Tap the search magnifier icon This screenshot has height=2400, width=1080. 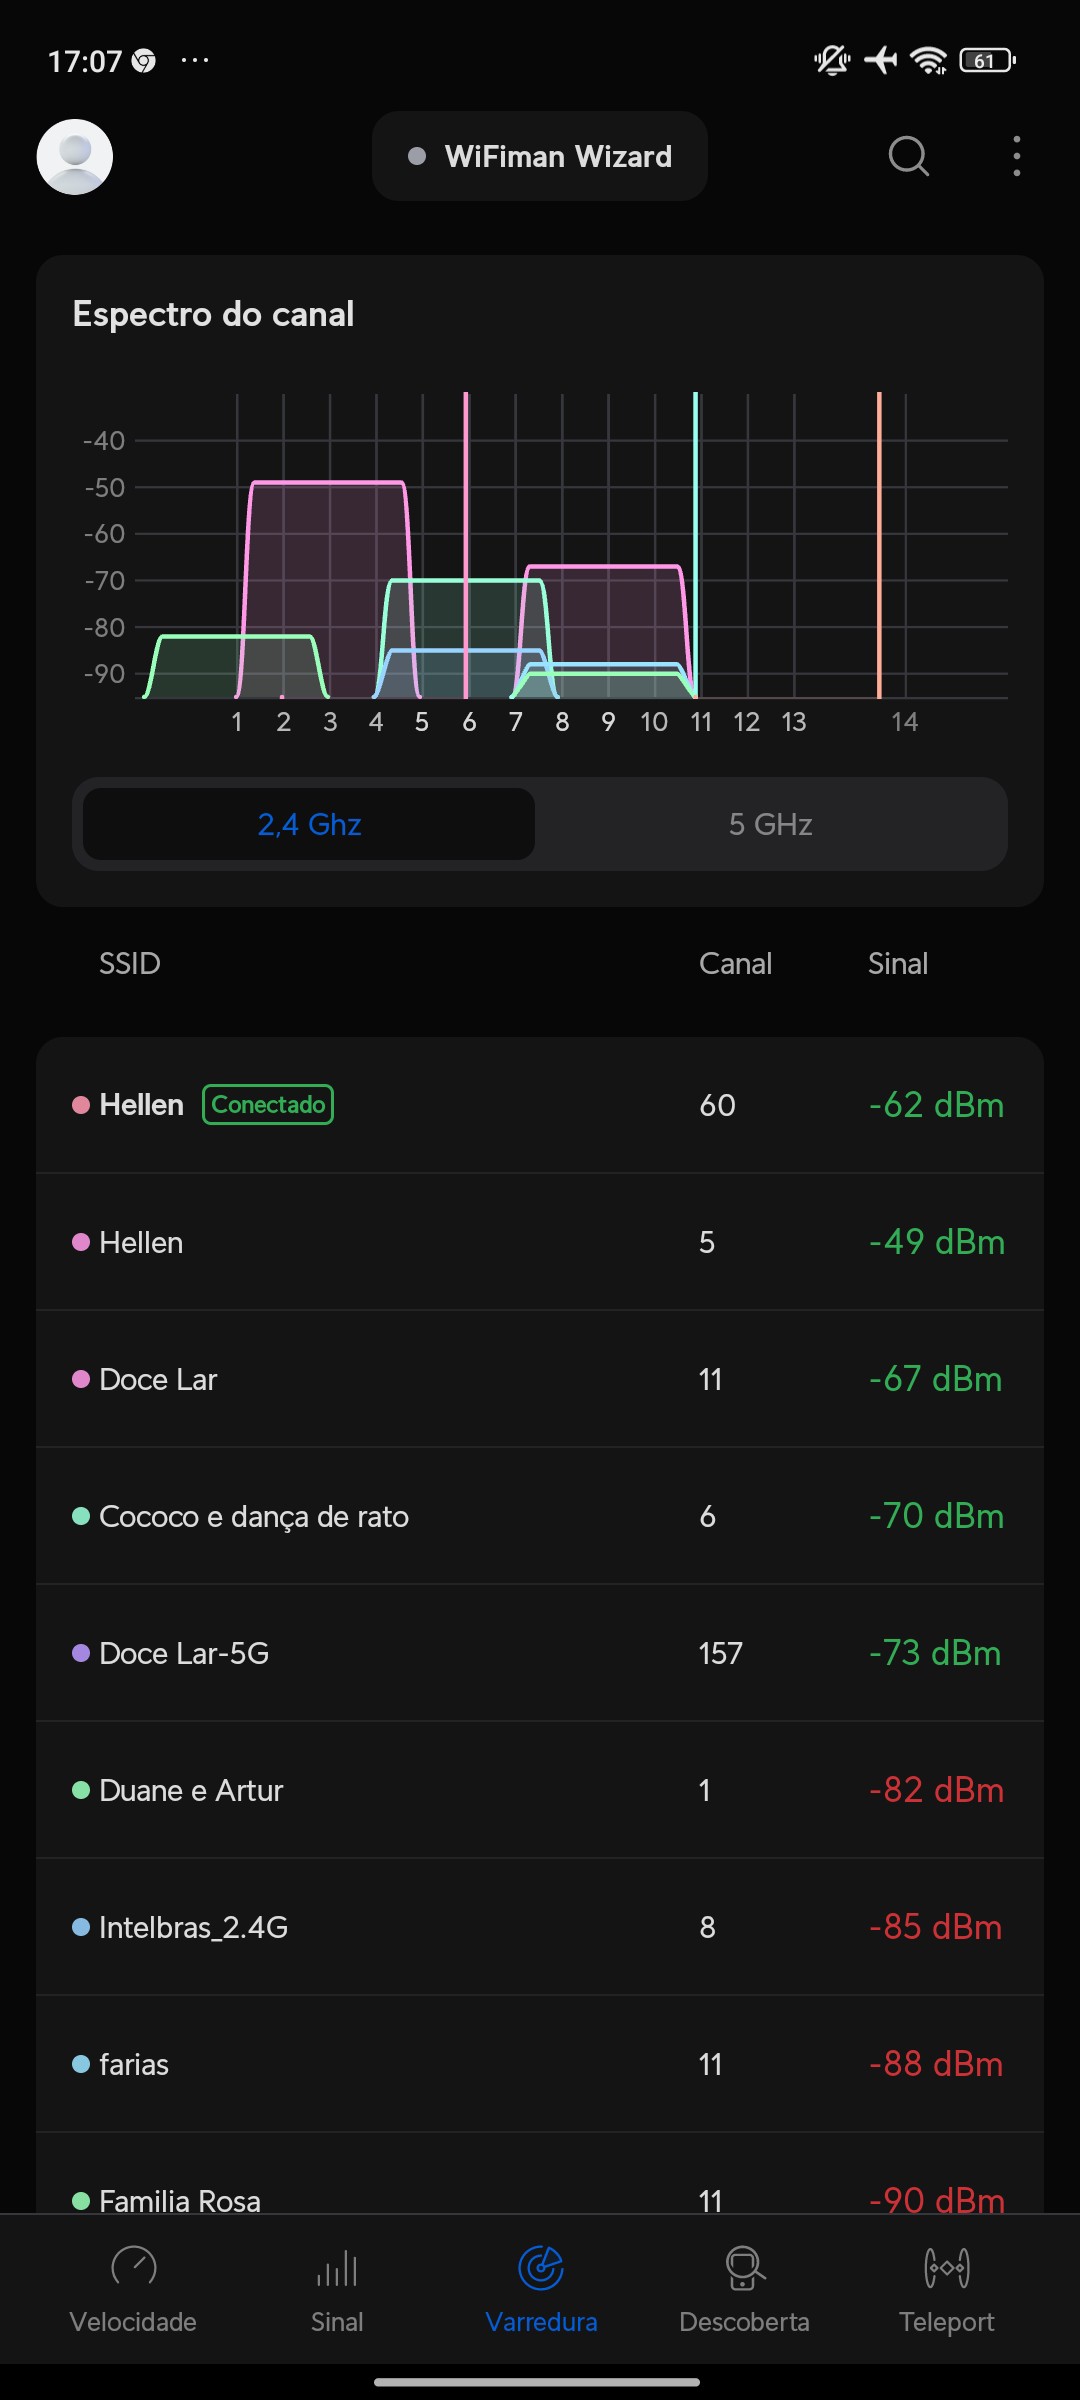[x=908, y=156]
